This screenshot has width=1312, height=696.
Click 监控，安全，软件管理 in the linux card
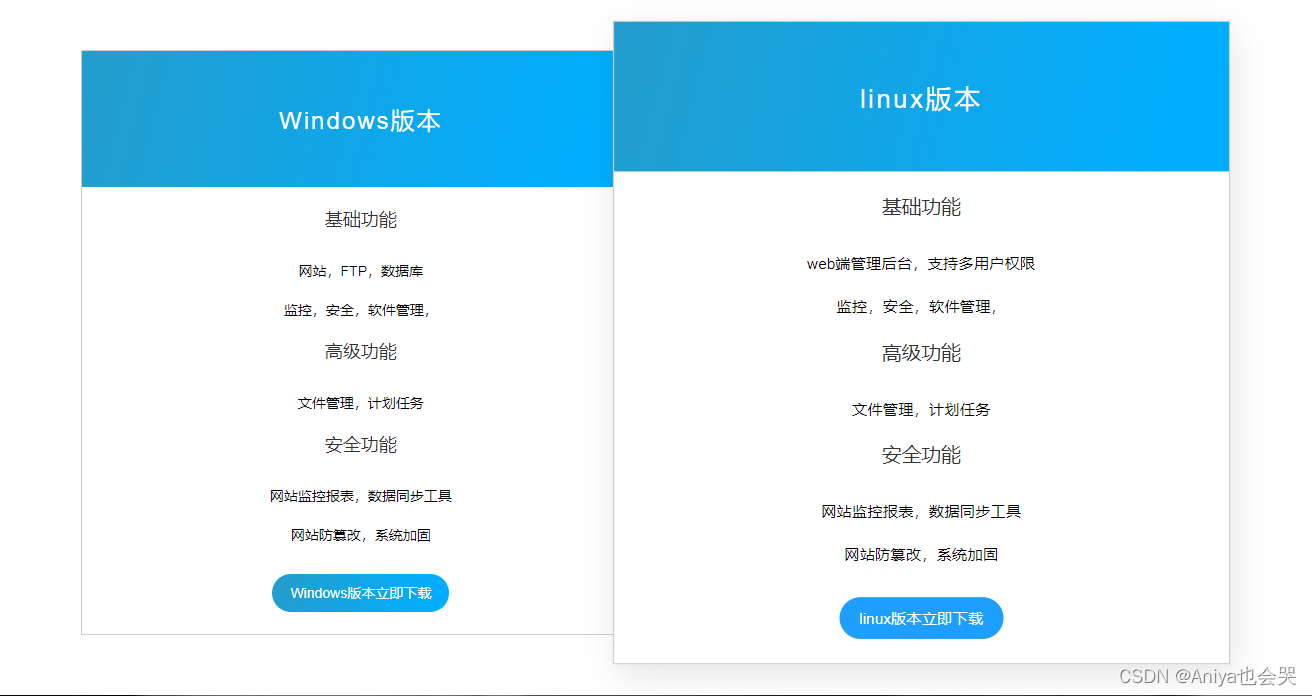[917, 307]
